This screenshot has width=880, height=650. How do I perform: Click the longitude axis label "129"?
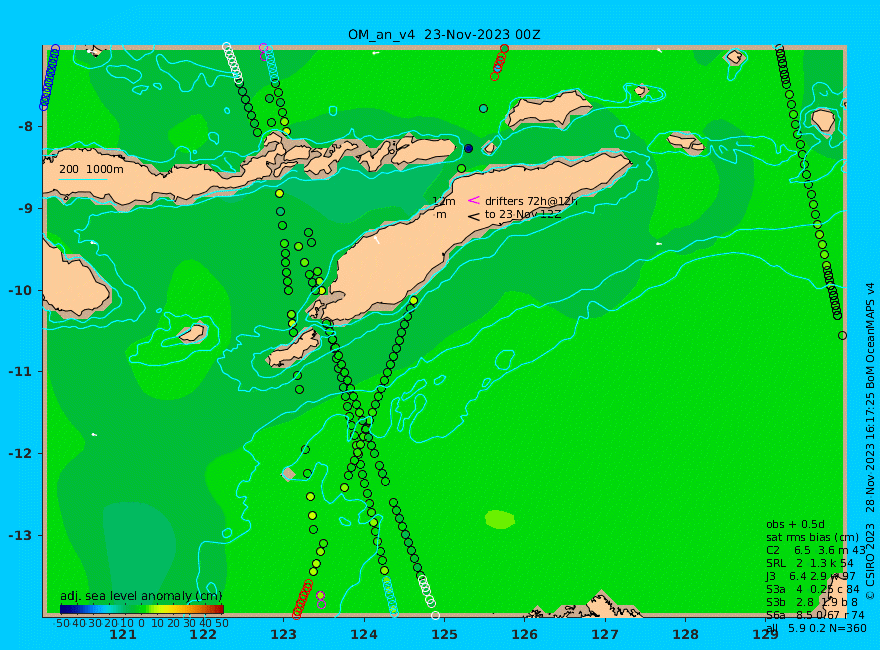point(766,635)
